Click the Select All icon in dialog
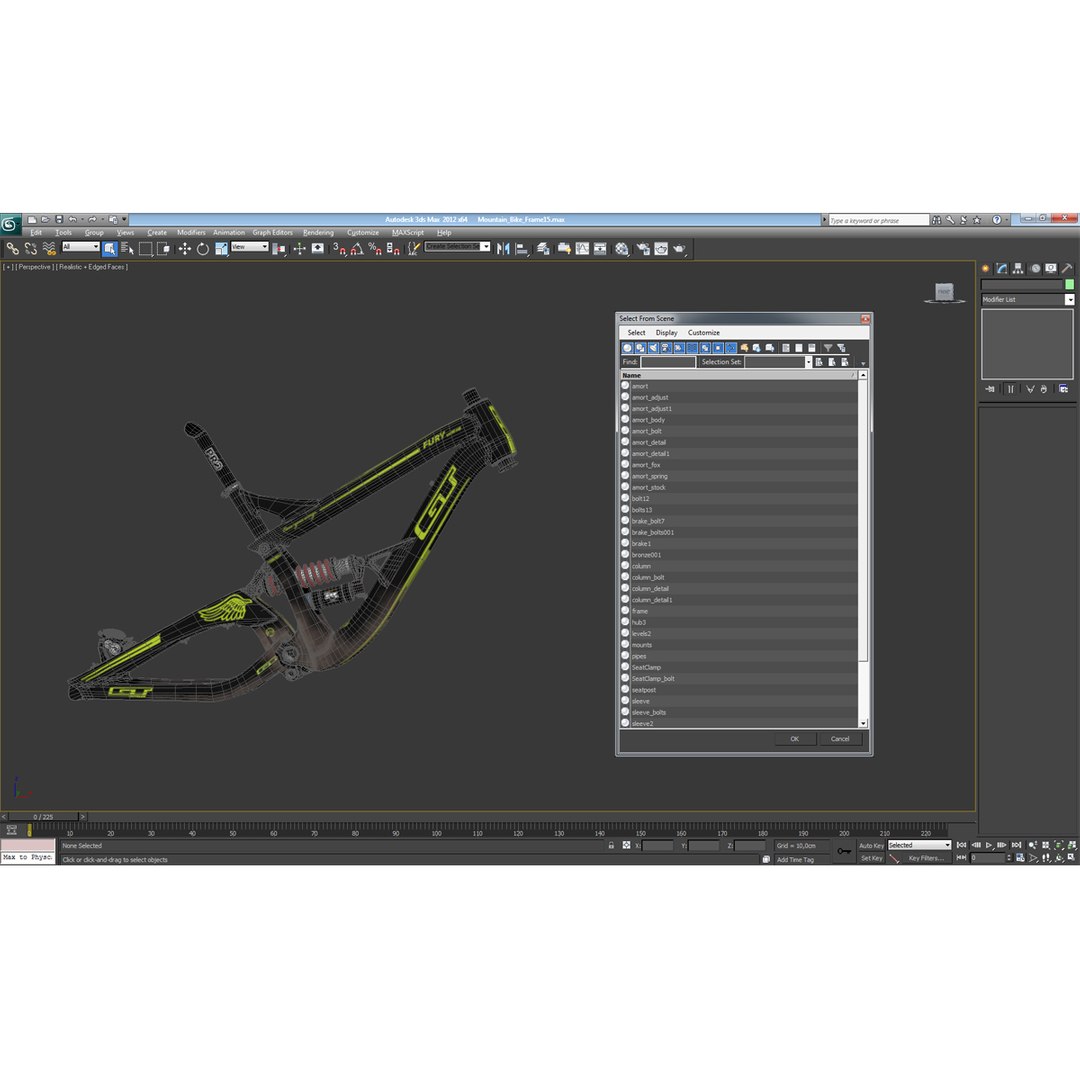Screen dimensions: 1080x1080 click(x=786, y=348)
